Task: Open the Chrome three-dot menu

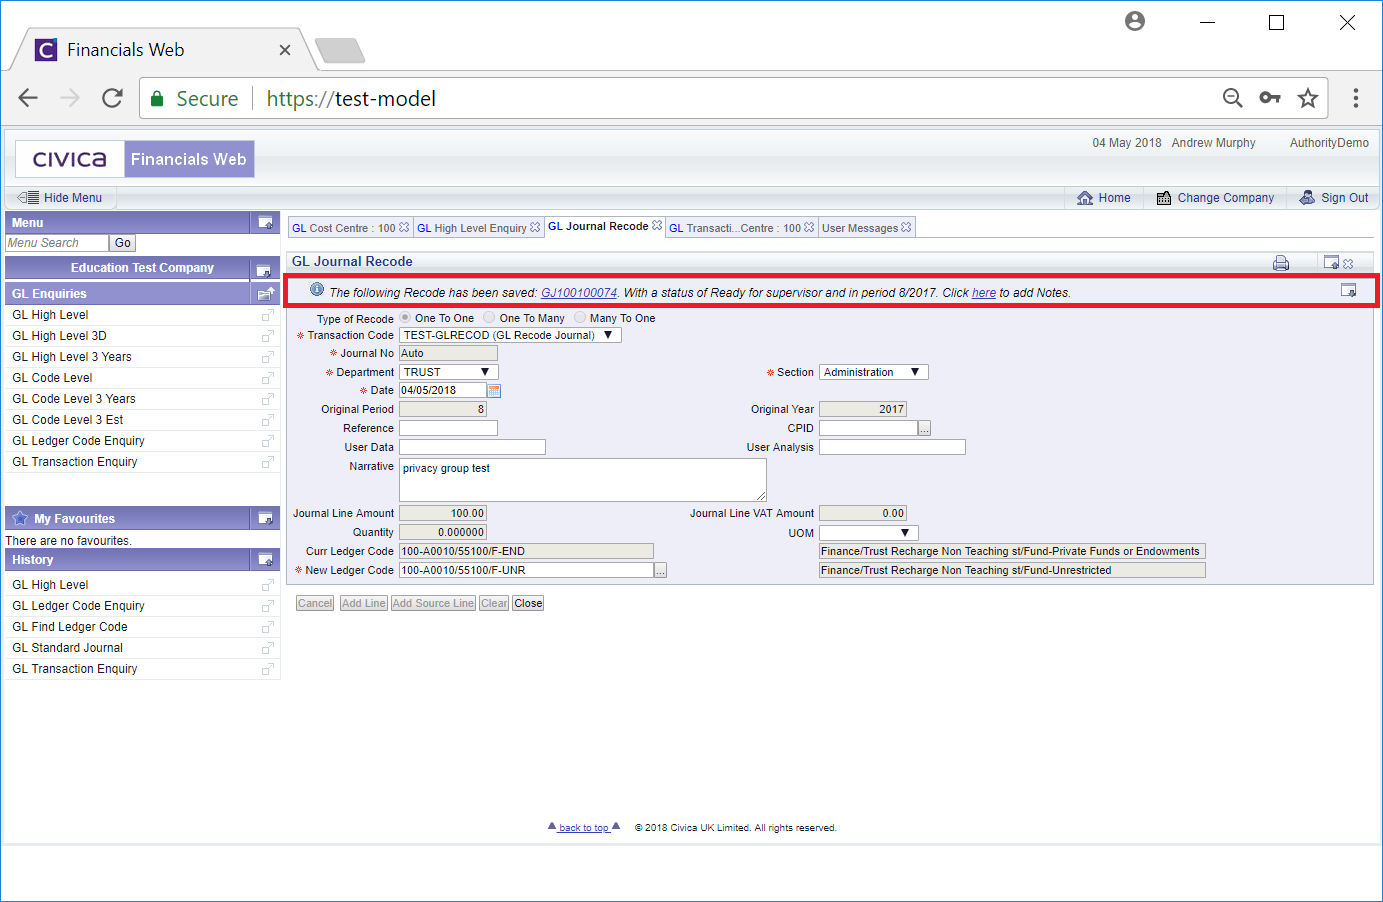Action: [1356, 98]
